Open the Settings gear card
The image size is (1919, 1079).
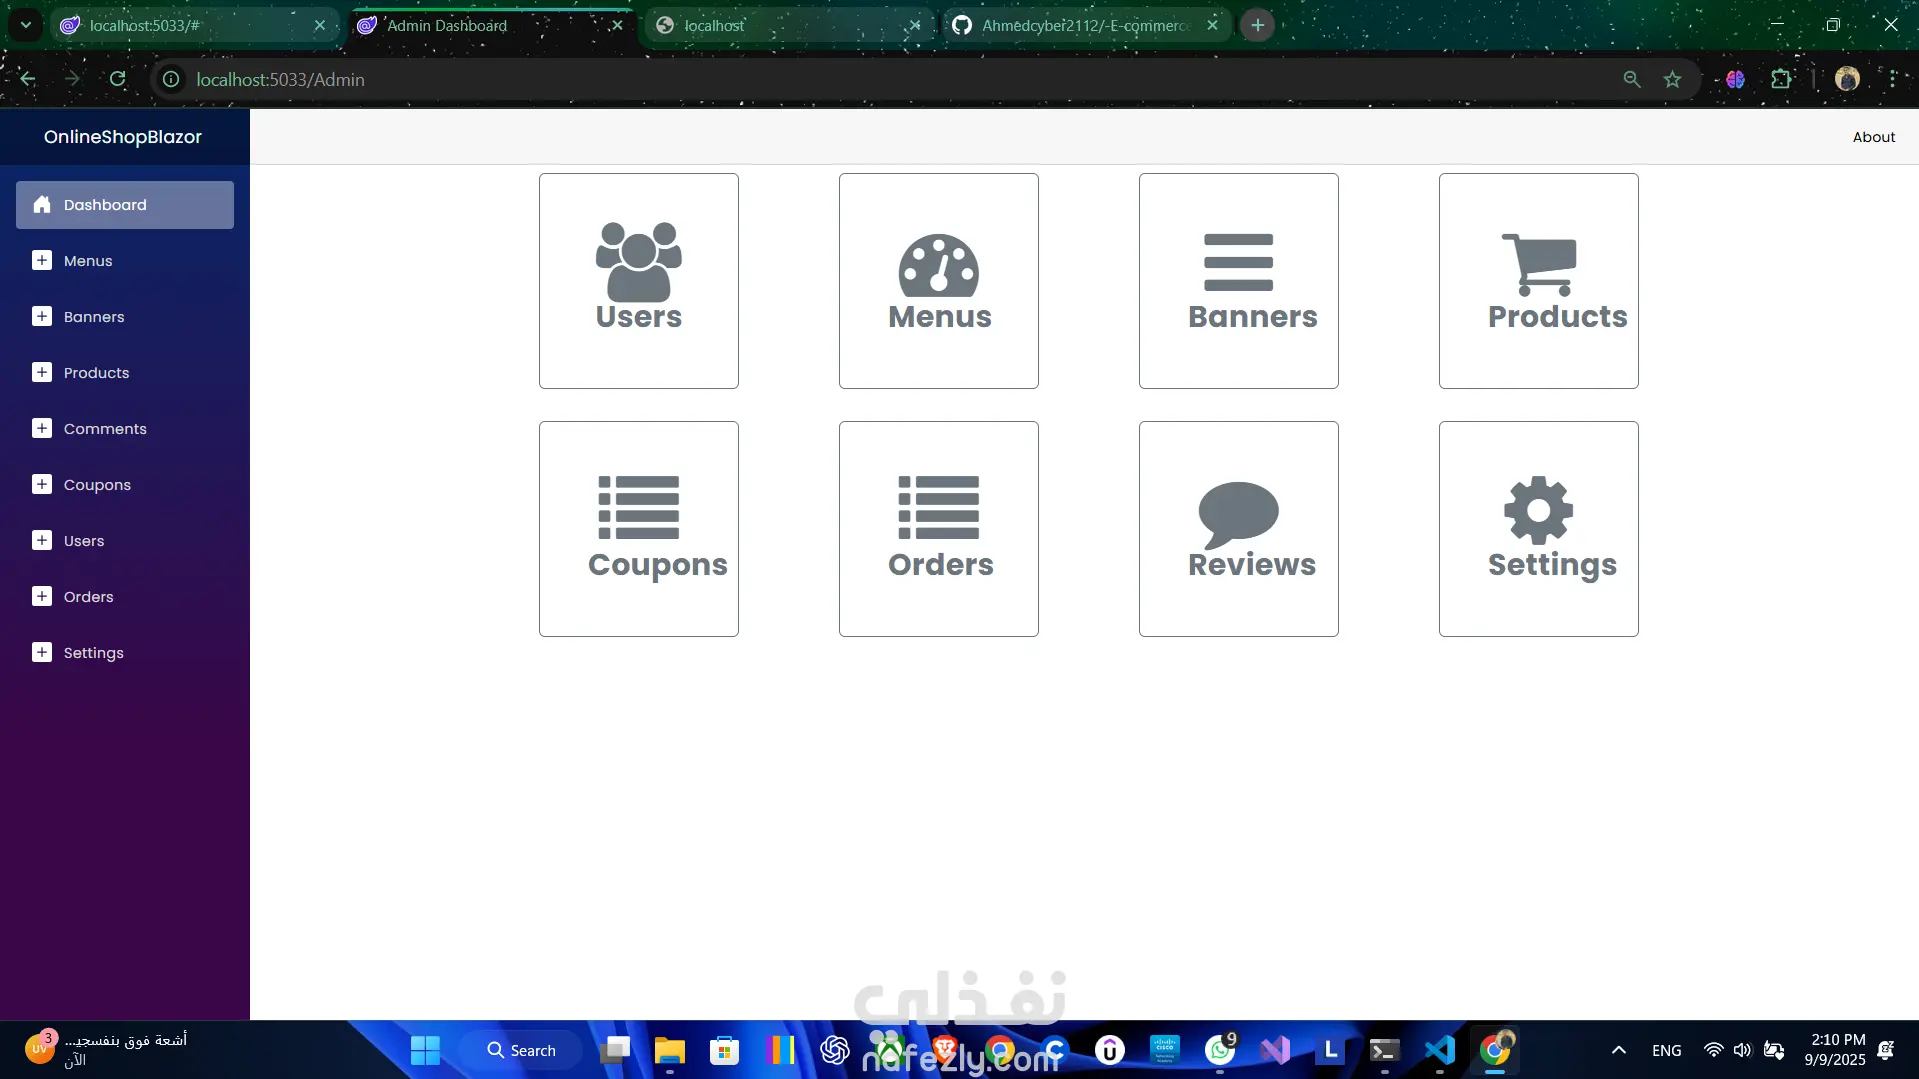pyautogui.click(x=1539, y=529)
